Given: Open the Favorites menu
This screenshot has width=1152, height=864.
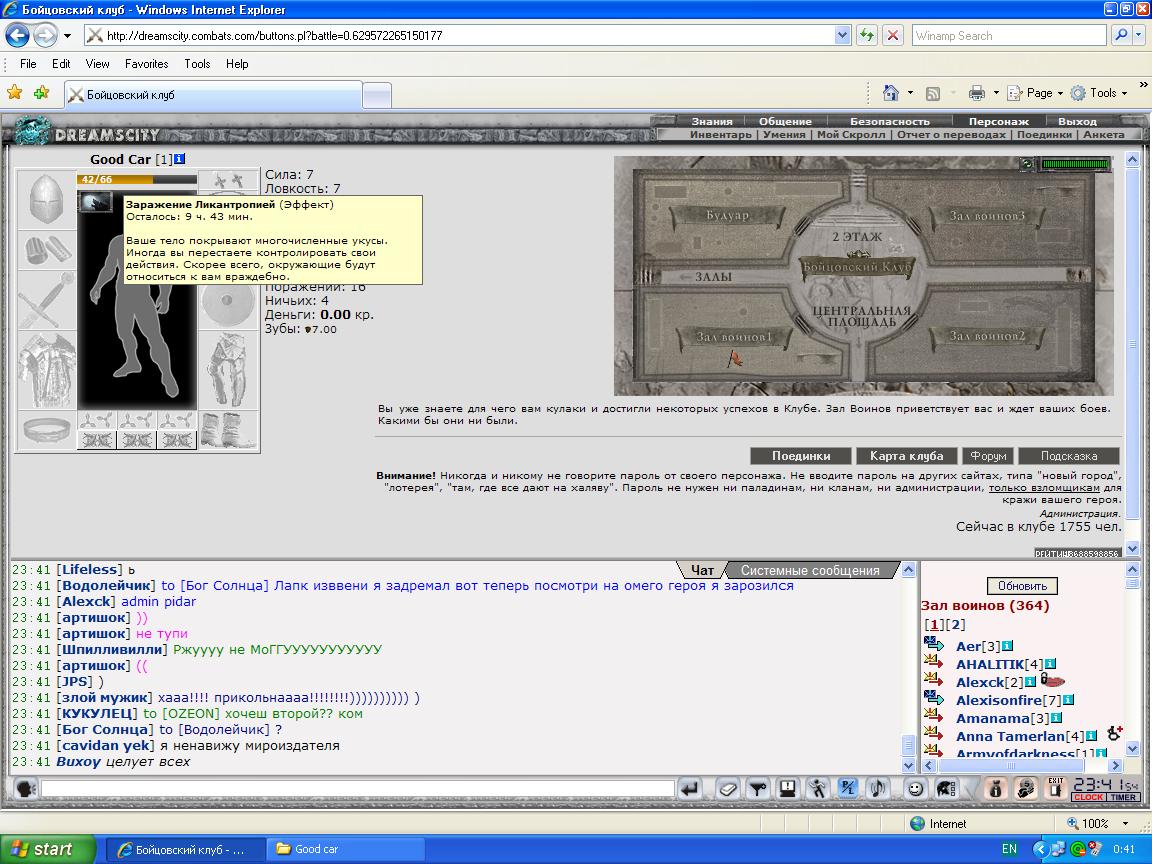Looking at the screenshot, I should [x=146, y=64].
